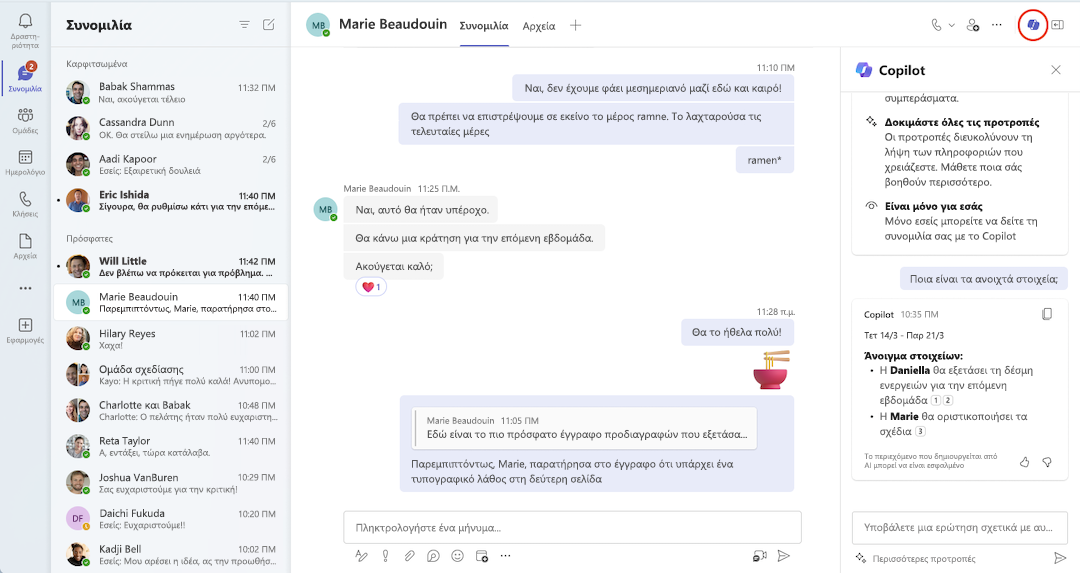Image resolution: width=1080 pixels, height=573 pixels.
Task: Open the Will Little conversation
Action: [171, 267]
